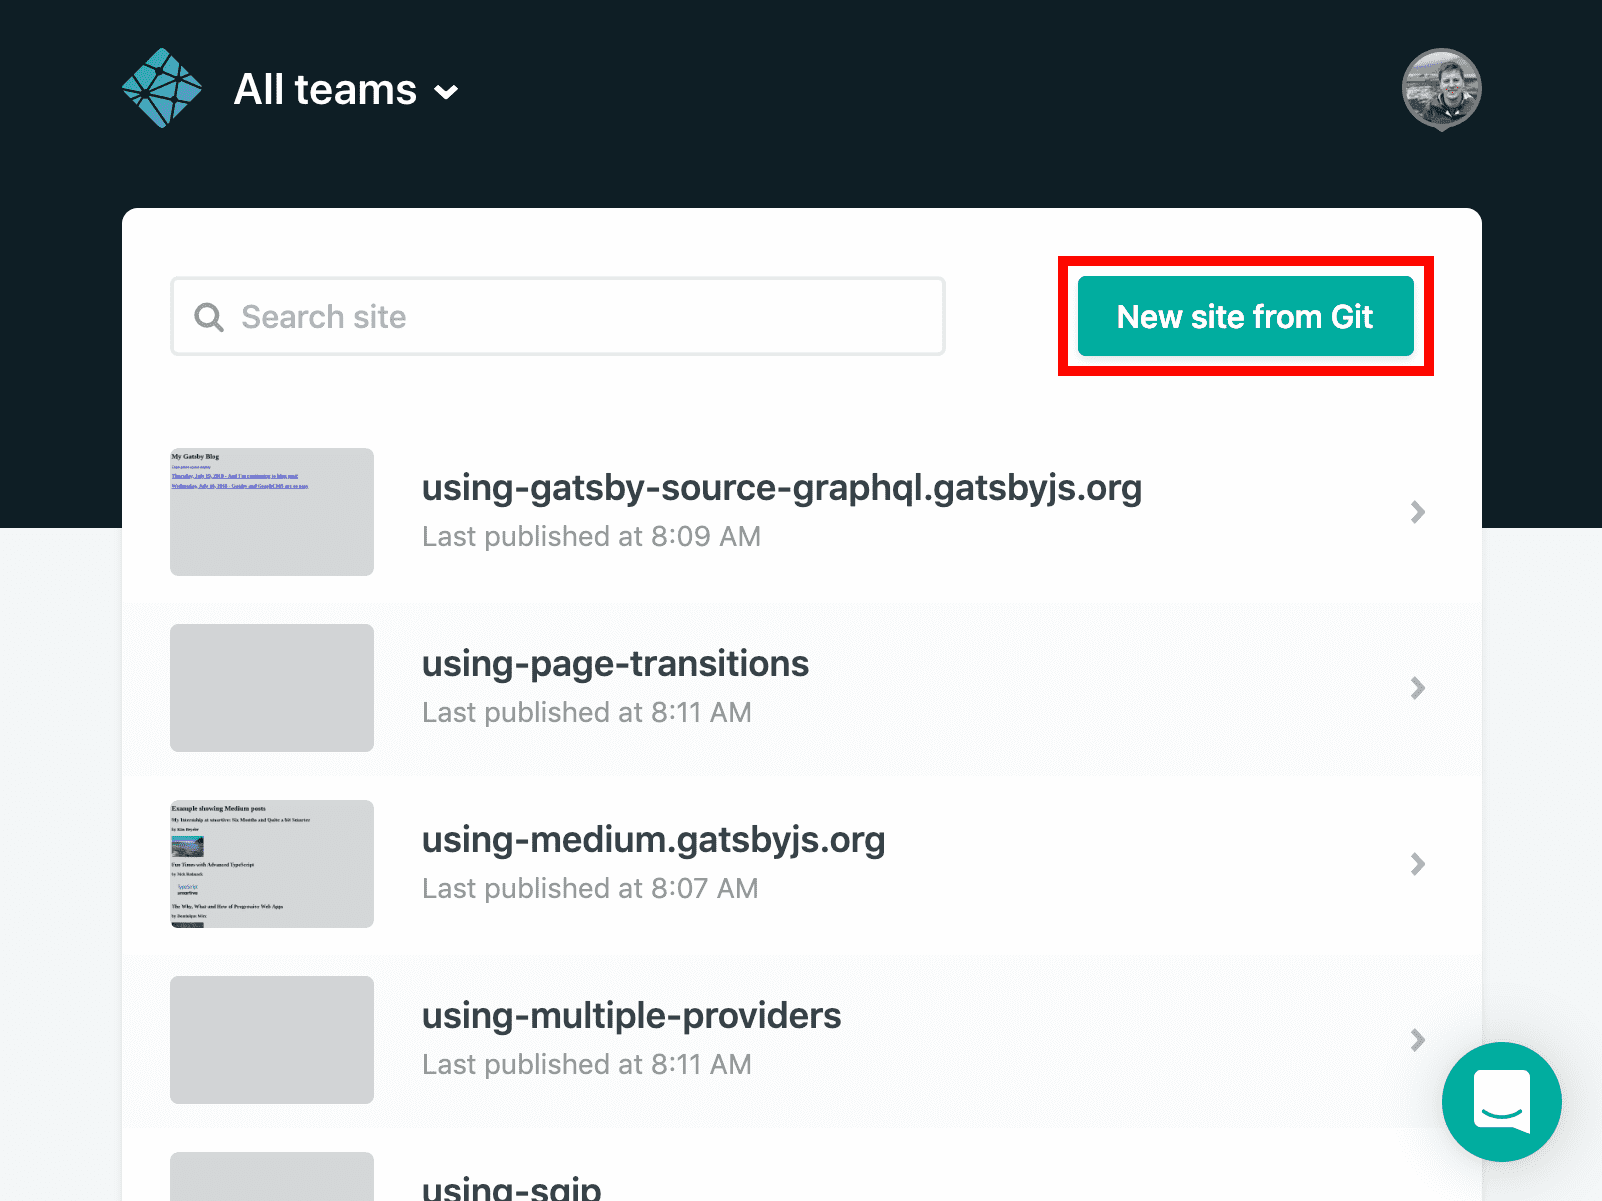Click "Last published at 8:07 AM" text
The width and height of the screenshot is (1602, 1201).
point(590,889)
